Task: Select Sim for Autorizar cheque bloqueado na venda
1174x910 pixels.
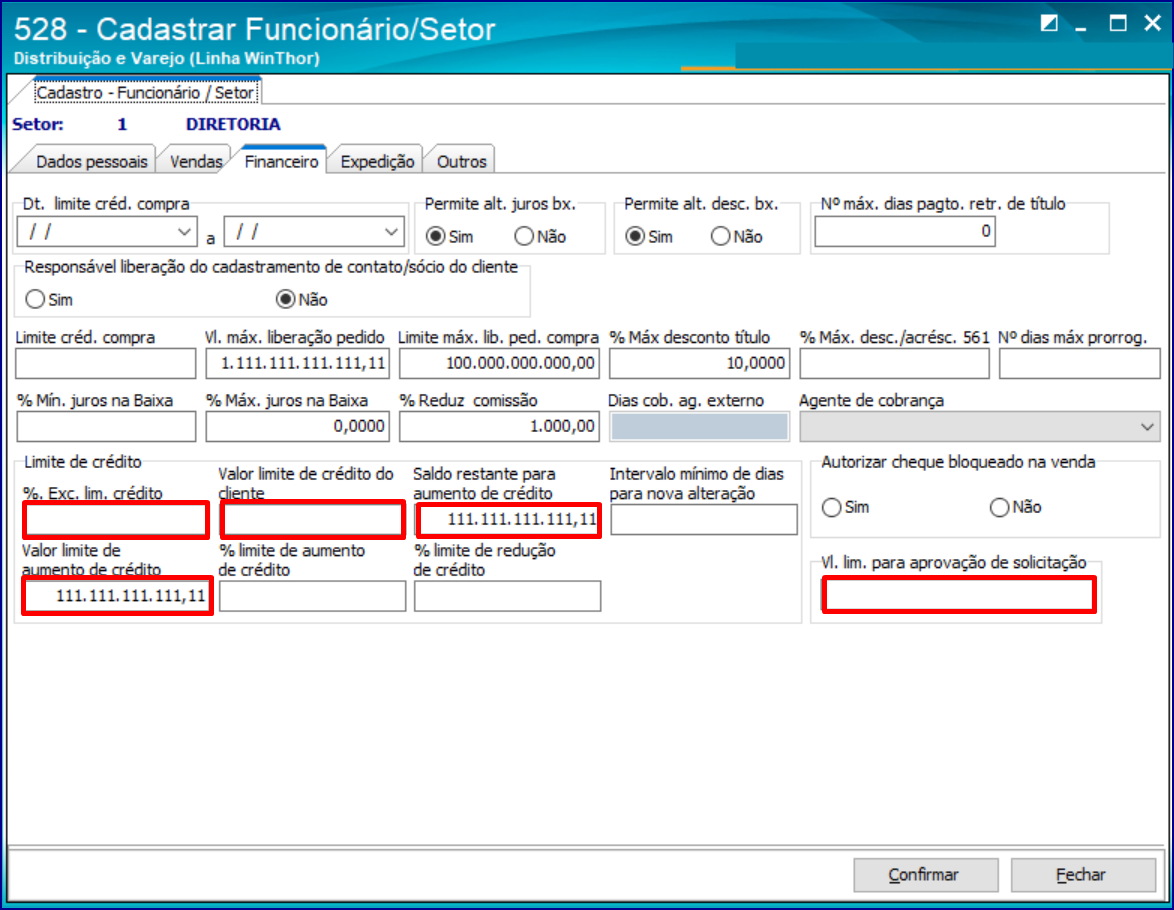Action: pos(832,507)
